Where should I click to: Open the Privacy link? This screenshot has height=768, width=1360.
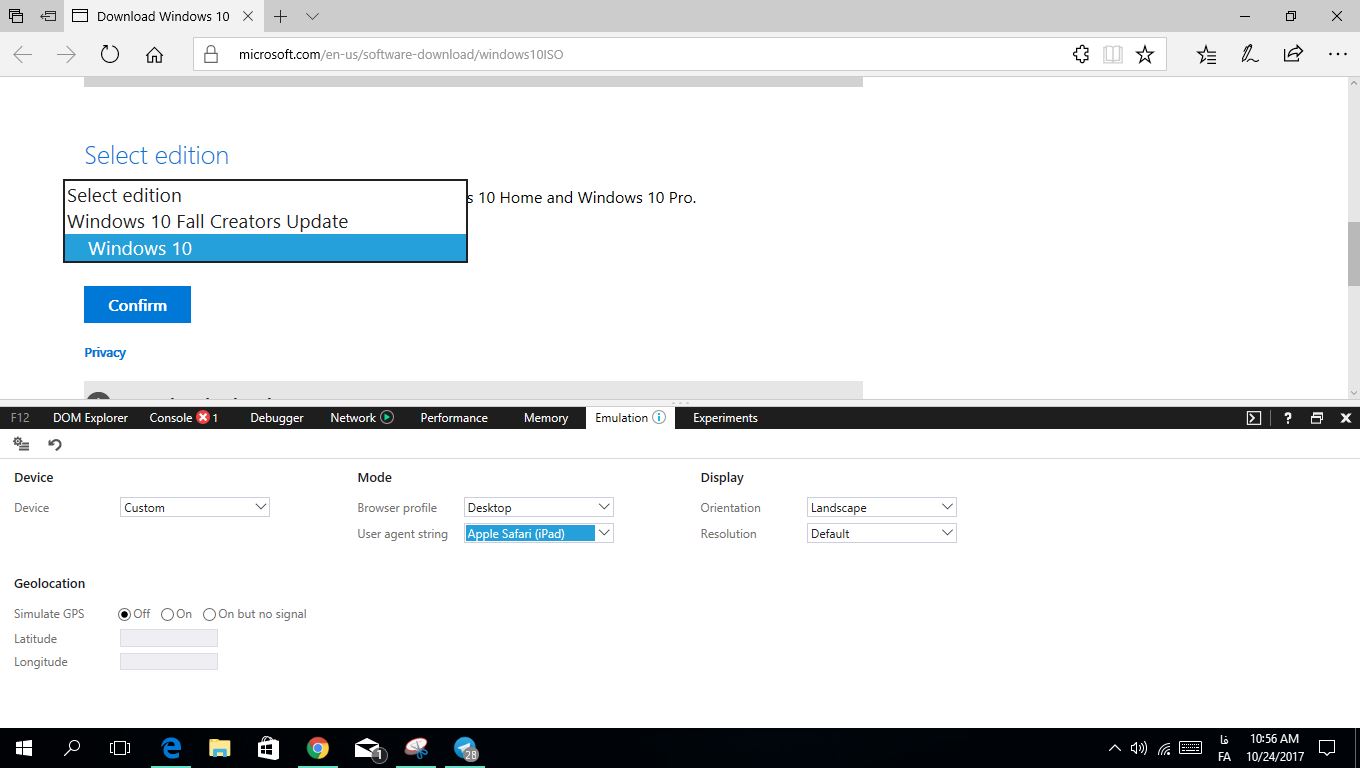tap(105, 352)
